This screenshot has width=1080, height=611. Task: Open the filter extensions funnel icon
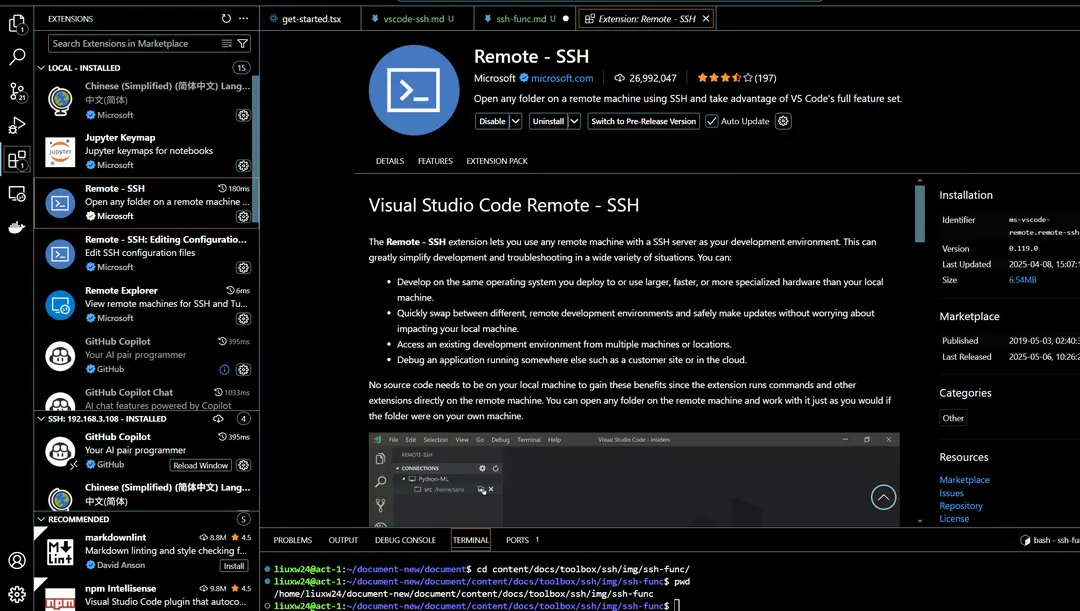[x=242, y=43]
